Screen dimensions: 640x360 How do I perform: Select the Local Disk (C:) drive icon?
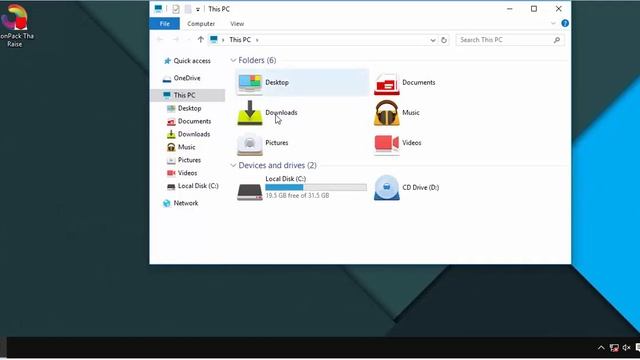250,191
